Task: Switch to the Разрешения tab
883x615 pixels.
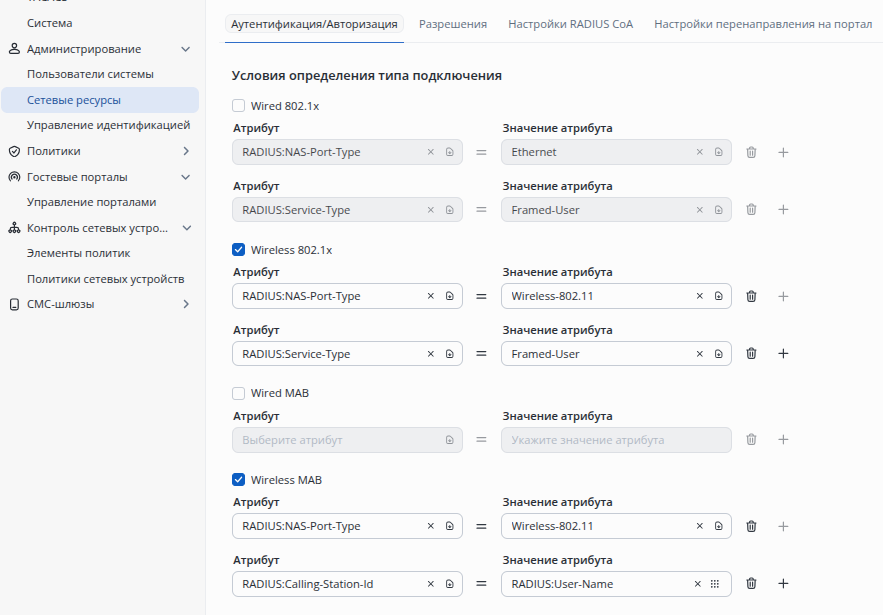Action: tap(453, 24)
